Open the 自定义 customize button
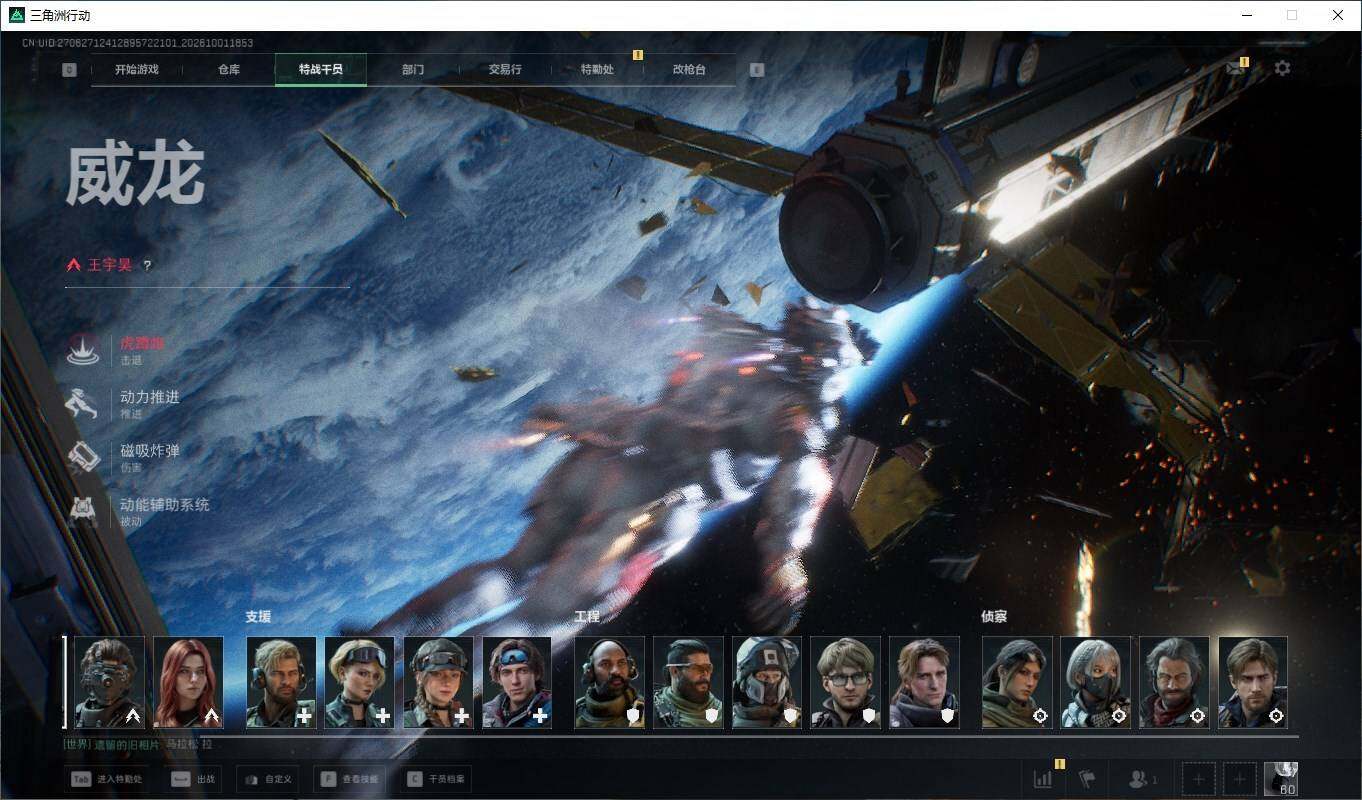The height and width of the screenshot is (800, 1362). [268, 779]
